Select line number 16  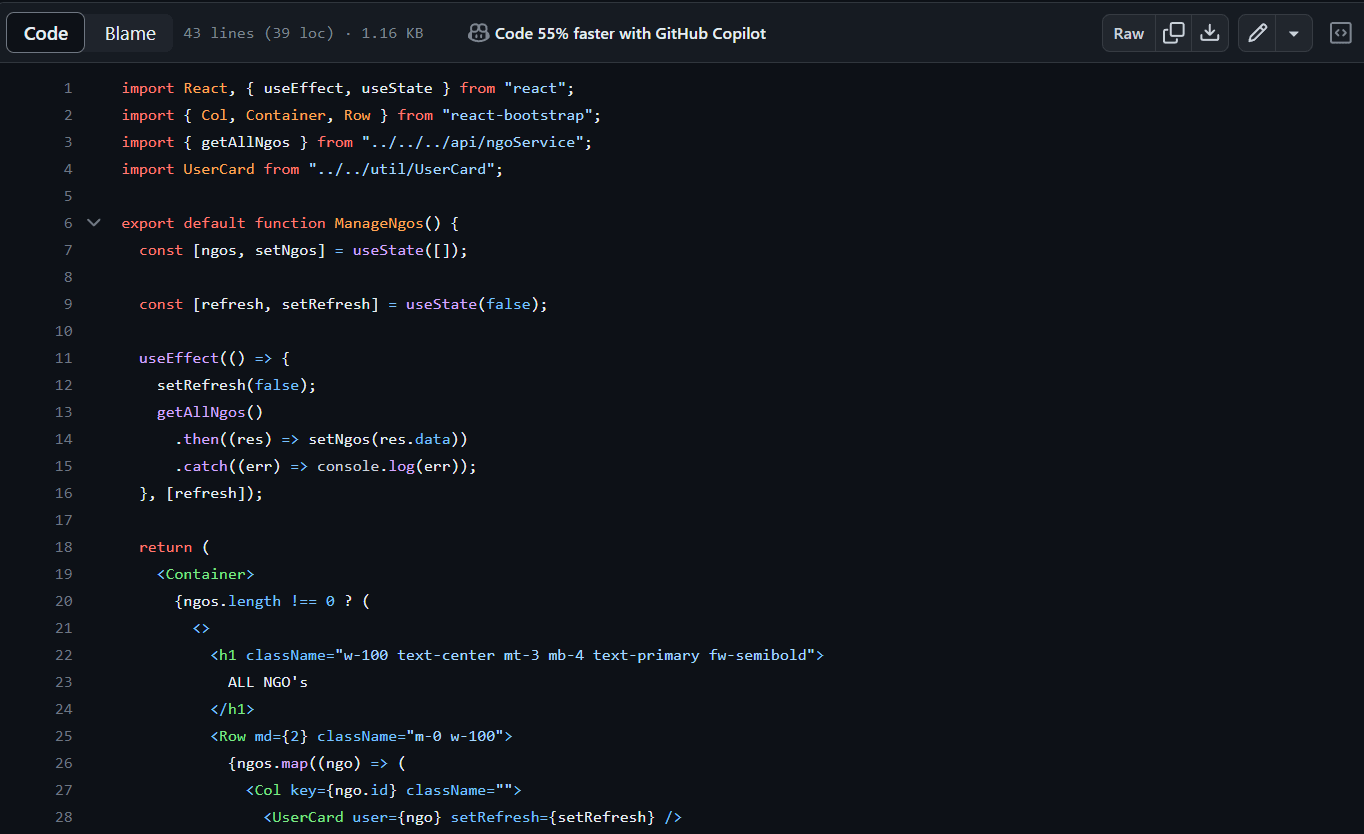tap(64, 493)
